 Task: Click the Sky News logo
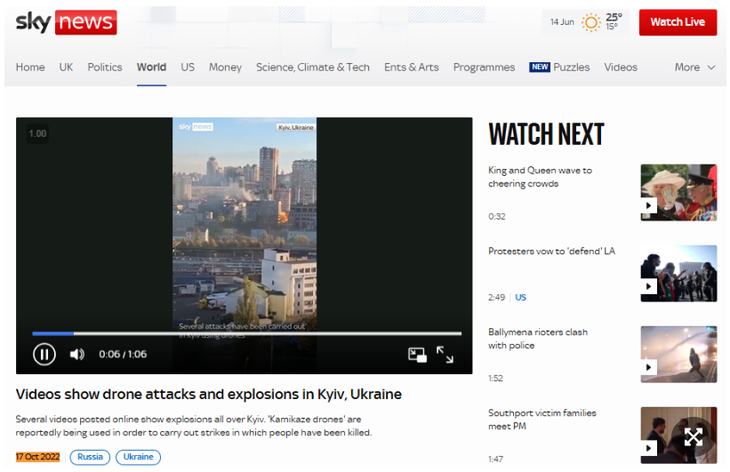[66, 21]
